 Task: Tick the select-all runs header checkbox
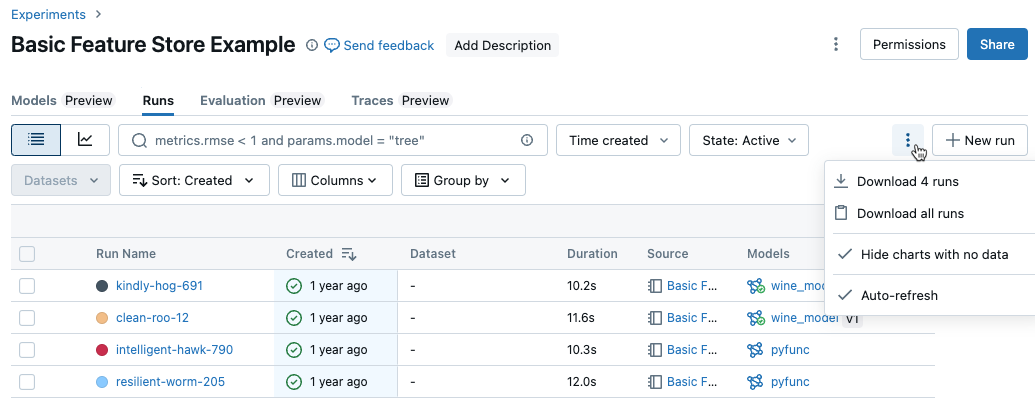coord(27,254)
